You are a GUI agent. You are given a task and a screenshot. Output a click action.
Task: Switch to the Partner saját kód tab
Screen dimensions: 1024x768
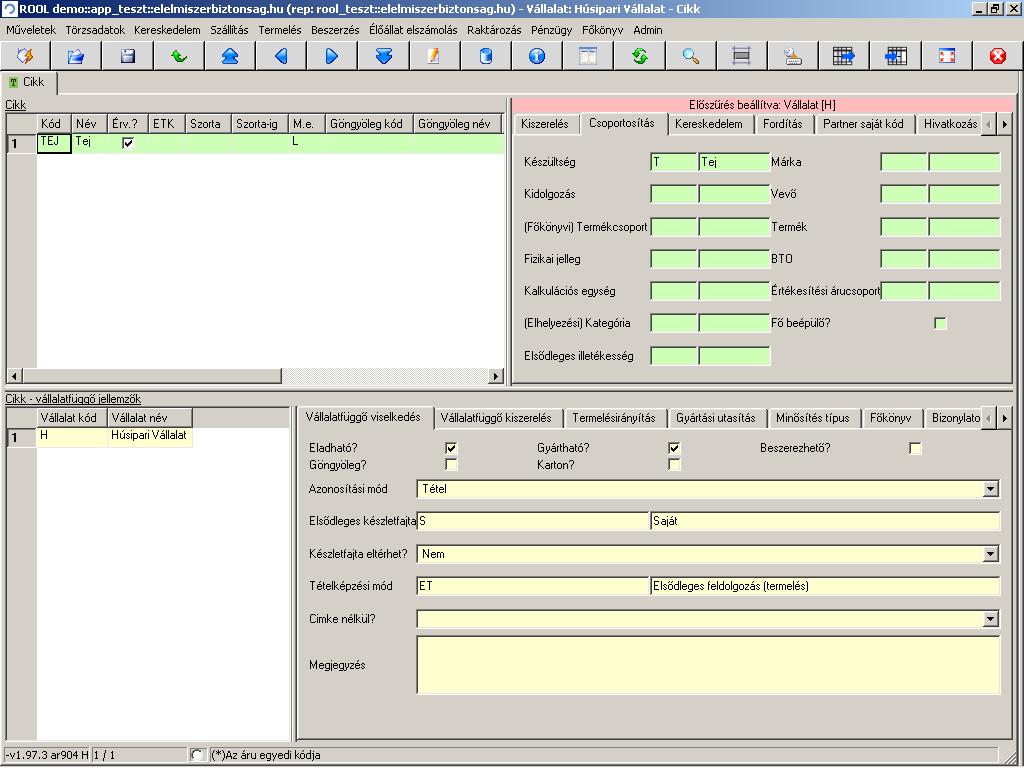pyautogui.click(x=863, y=124)
